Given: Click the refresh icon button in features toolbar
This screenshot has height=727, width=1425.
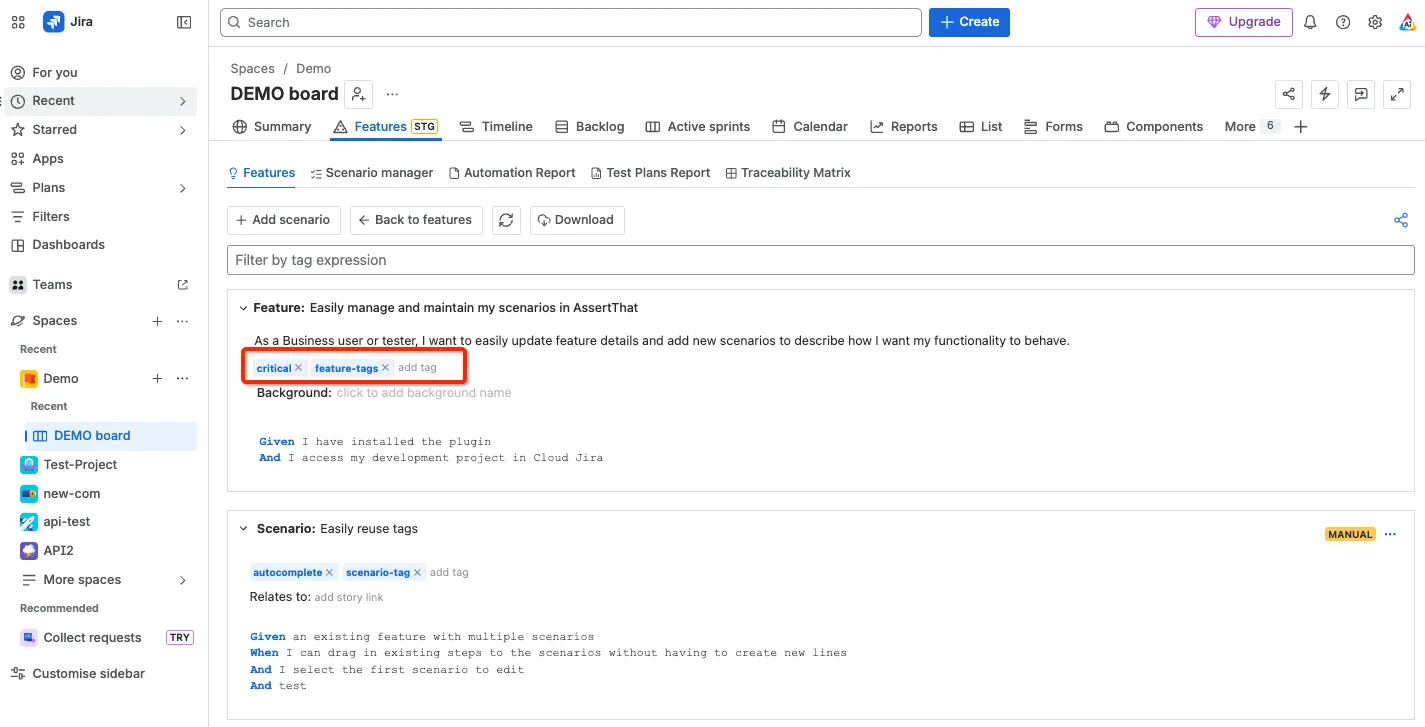Looking at the screenshot, I should 506,220.
